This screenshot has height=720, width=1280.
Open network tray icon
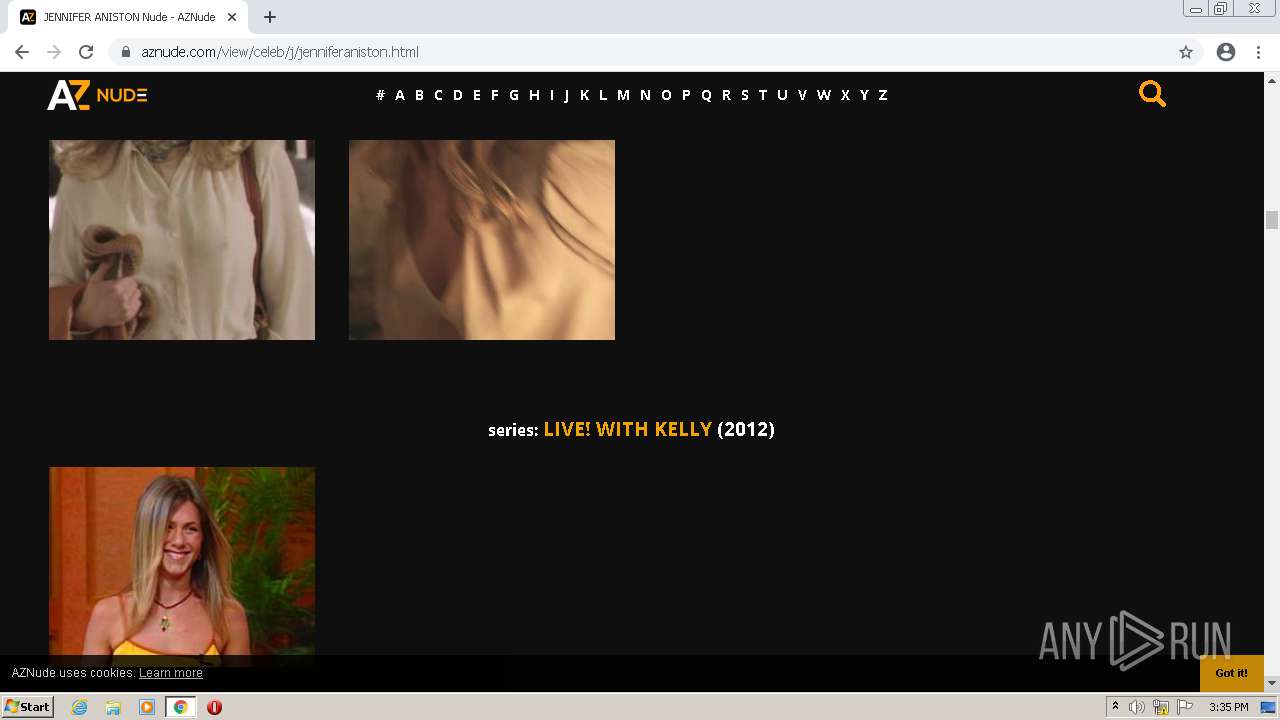[x=1161, y=707]
